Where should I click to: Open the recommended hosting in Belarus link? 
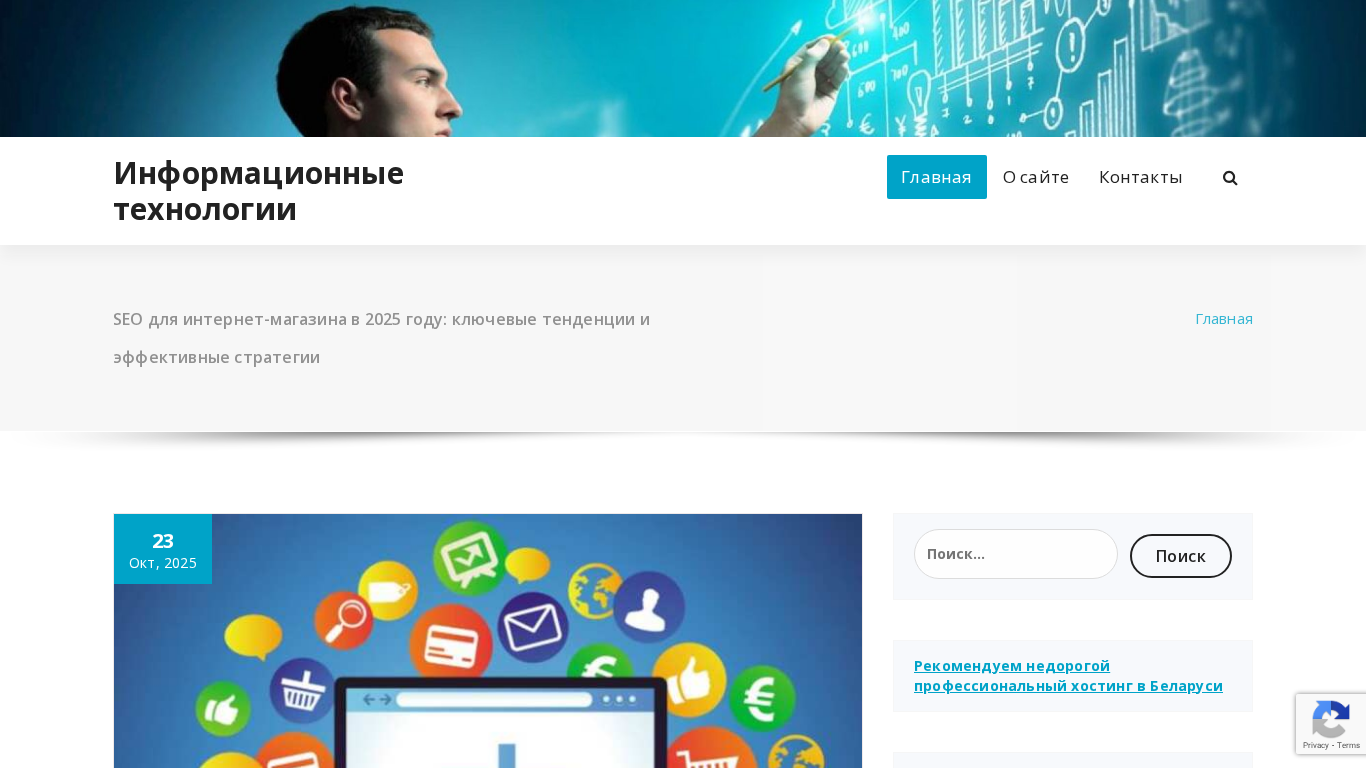(1068, 676)
